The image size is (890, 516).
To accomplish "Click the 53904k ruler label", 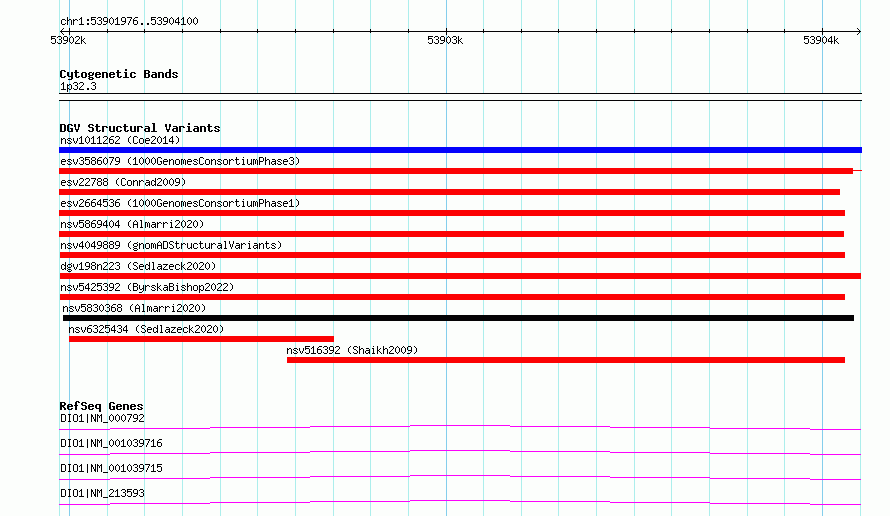I will (x=821, y=40).
